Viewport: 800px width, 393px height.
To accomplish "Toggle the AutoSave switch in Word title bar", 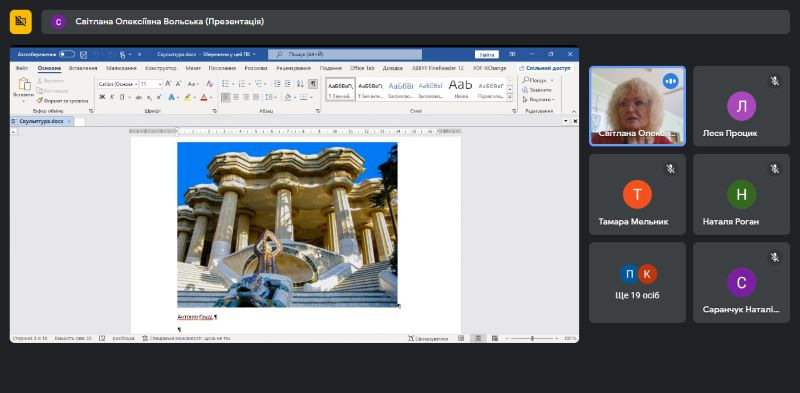I will 67,54.
